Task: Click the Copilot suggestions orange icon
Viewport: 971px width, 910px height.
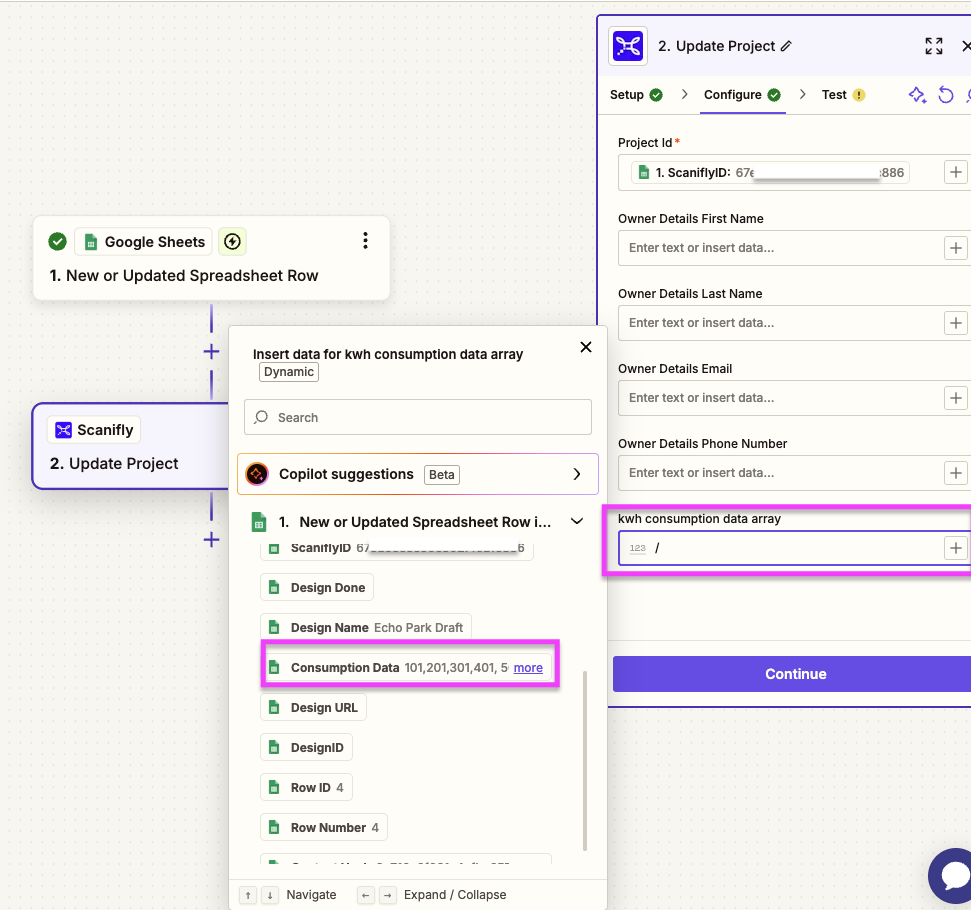Action: tap(257, 474)
